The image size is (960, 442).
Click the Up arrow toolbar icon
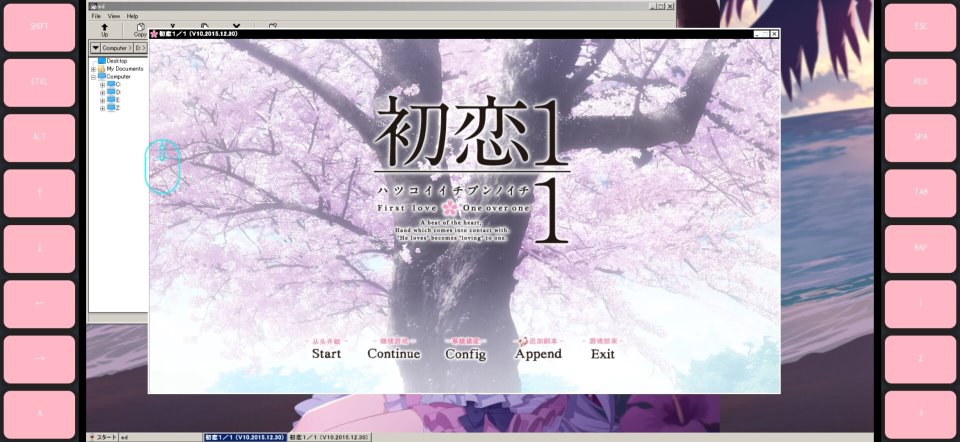(x=104, y=28)
